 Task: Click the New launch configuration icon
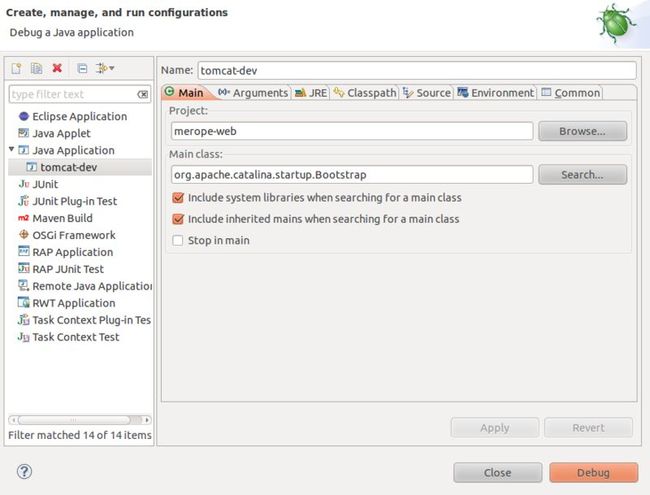(17, 68)
